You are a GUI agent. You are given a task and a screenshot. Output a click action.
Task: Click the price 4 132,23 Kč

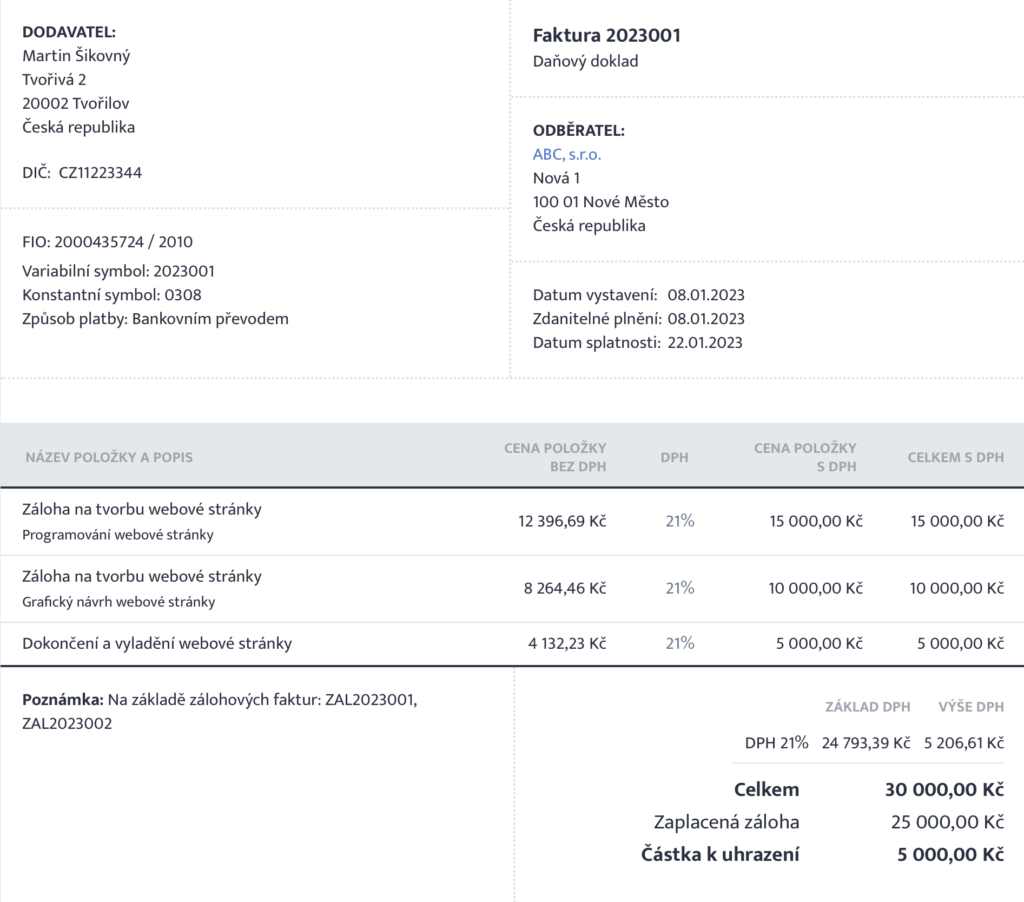pyautogui.click(x=567, y=643)
